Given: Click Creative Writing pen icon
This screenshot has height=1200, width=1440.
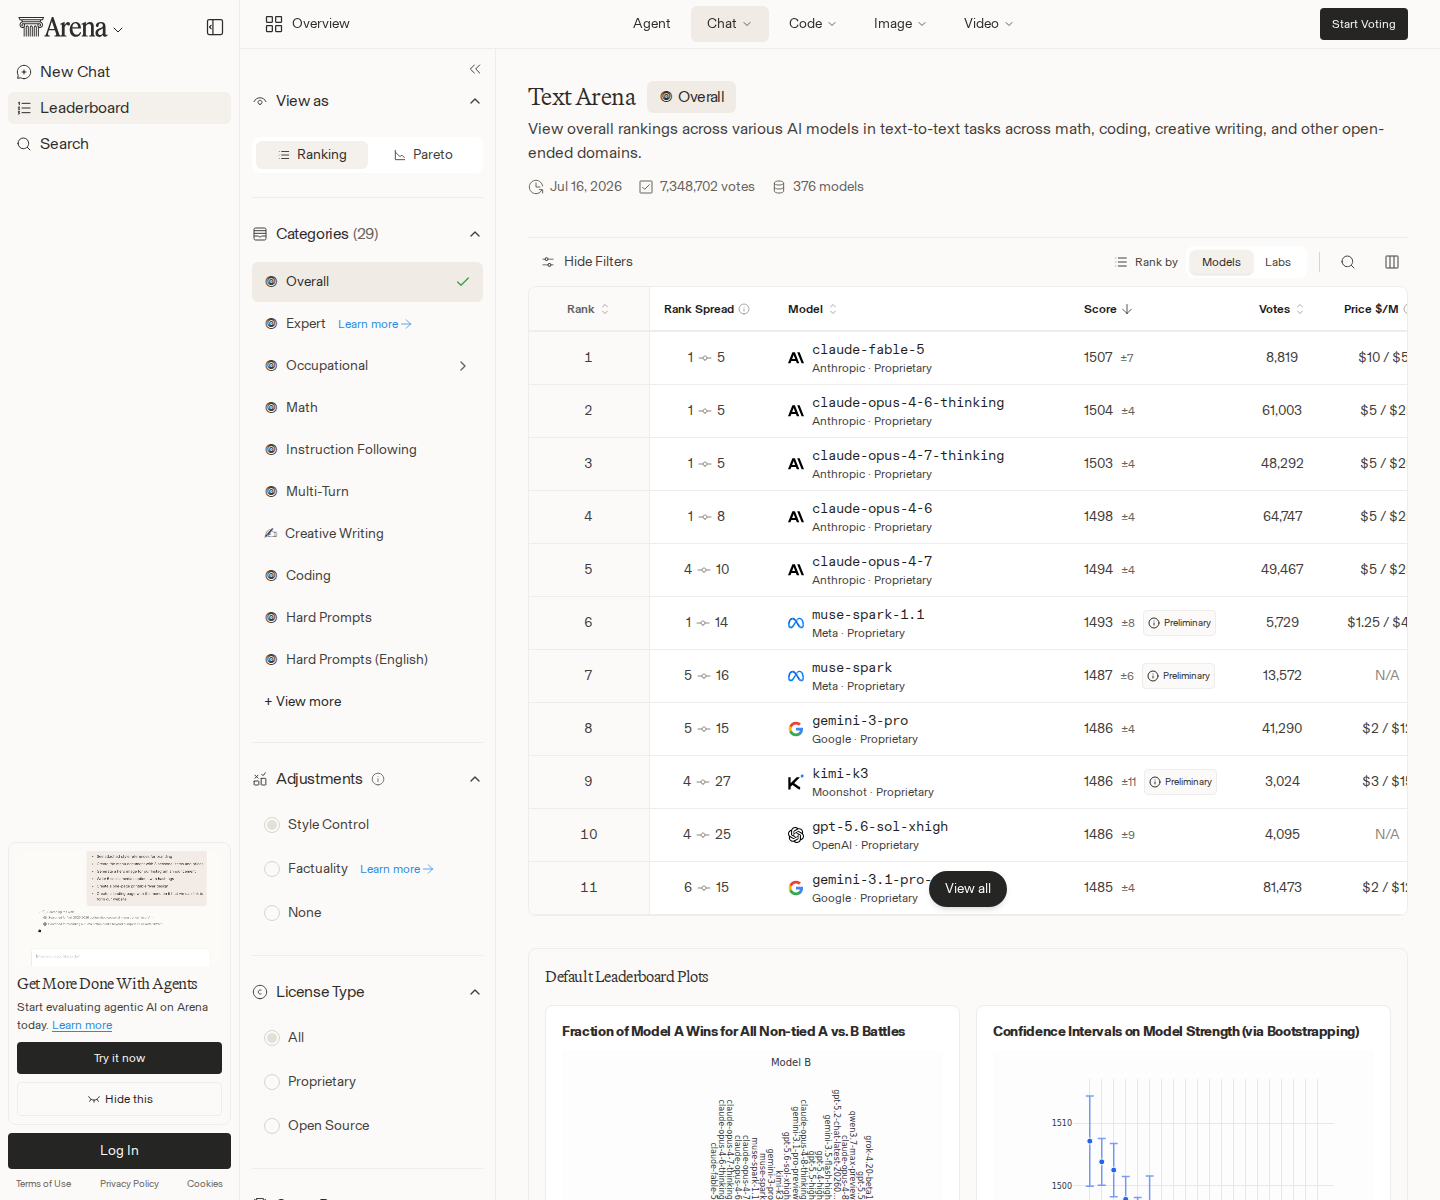Looking at the screenshot, I should click(x=271, y=534).
